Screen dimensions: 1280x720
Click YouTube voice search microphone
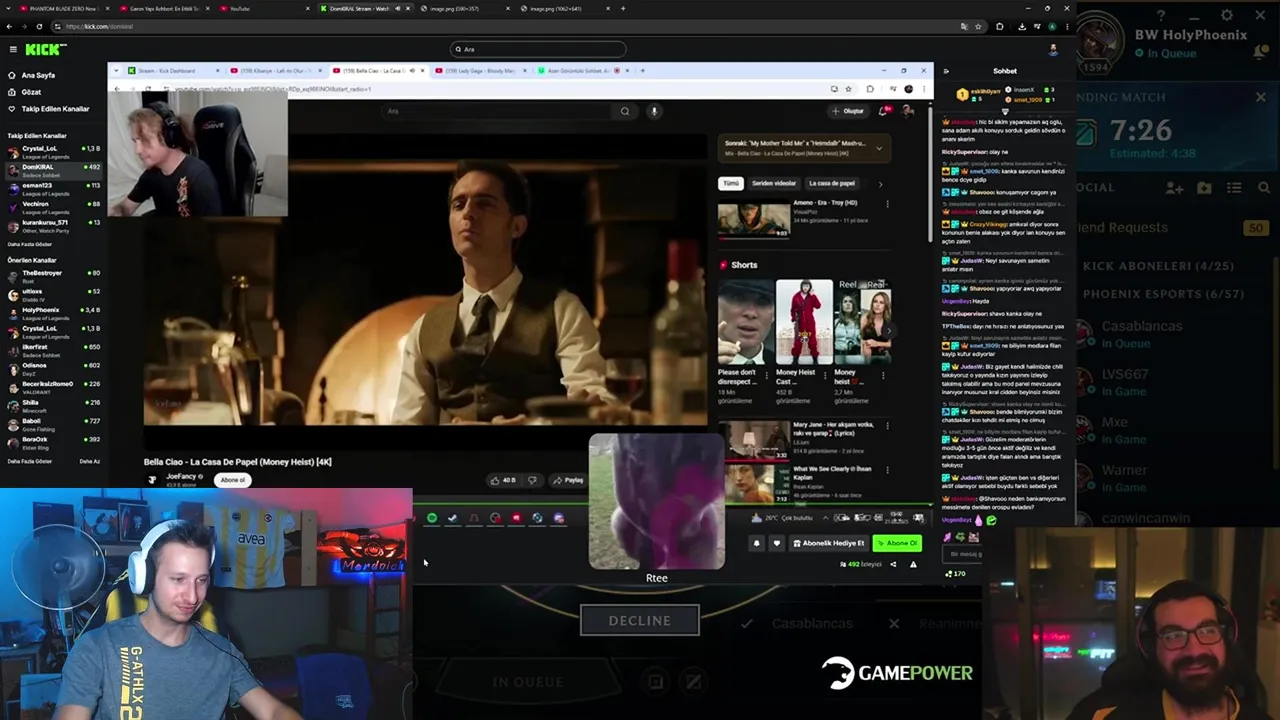[654, 111]
